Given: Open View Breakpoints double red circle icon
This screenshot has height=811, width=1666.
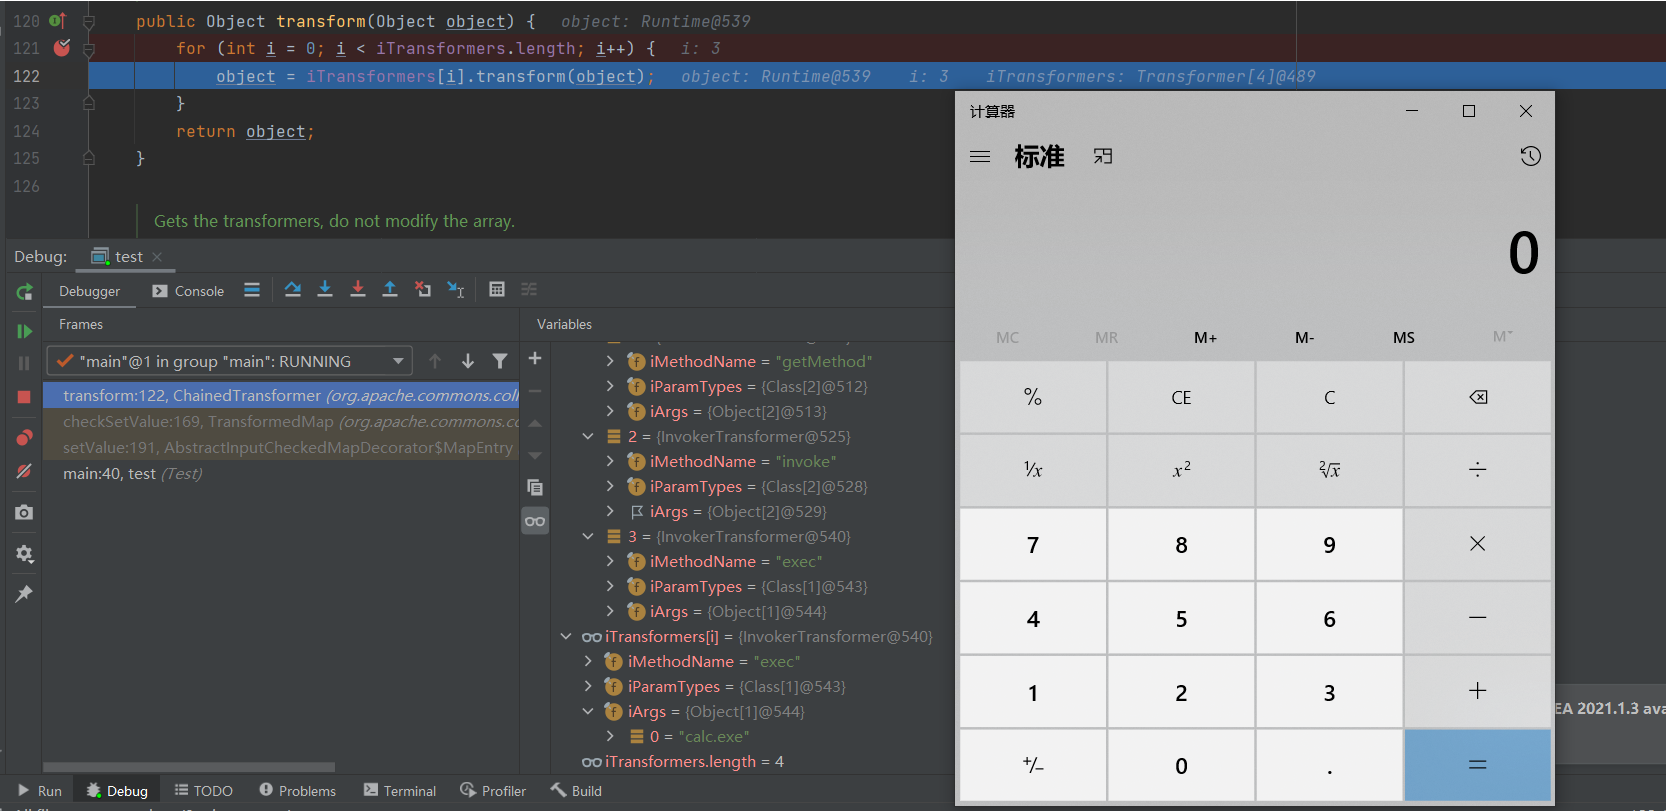Looking at the screenshot, I should point(24,438).
